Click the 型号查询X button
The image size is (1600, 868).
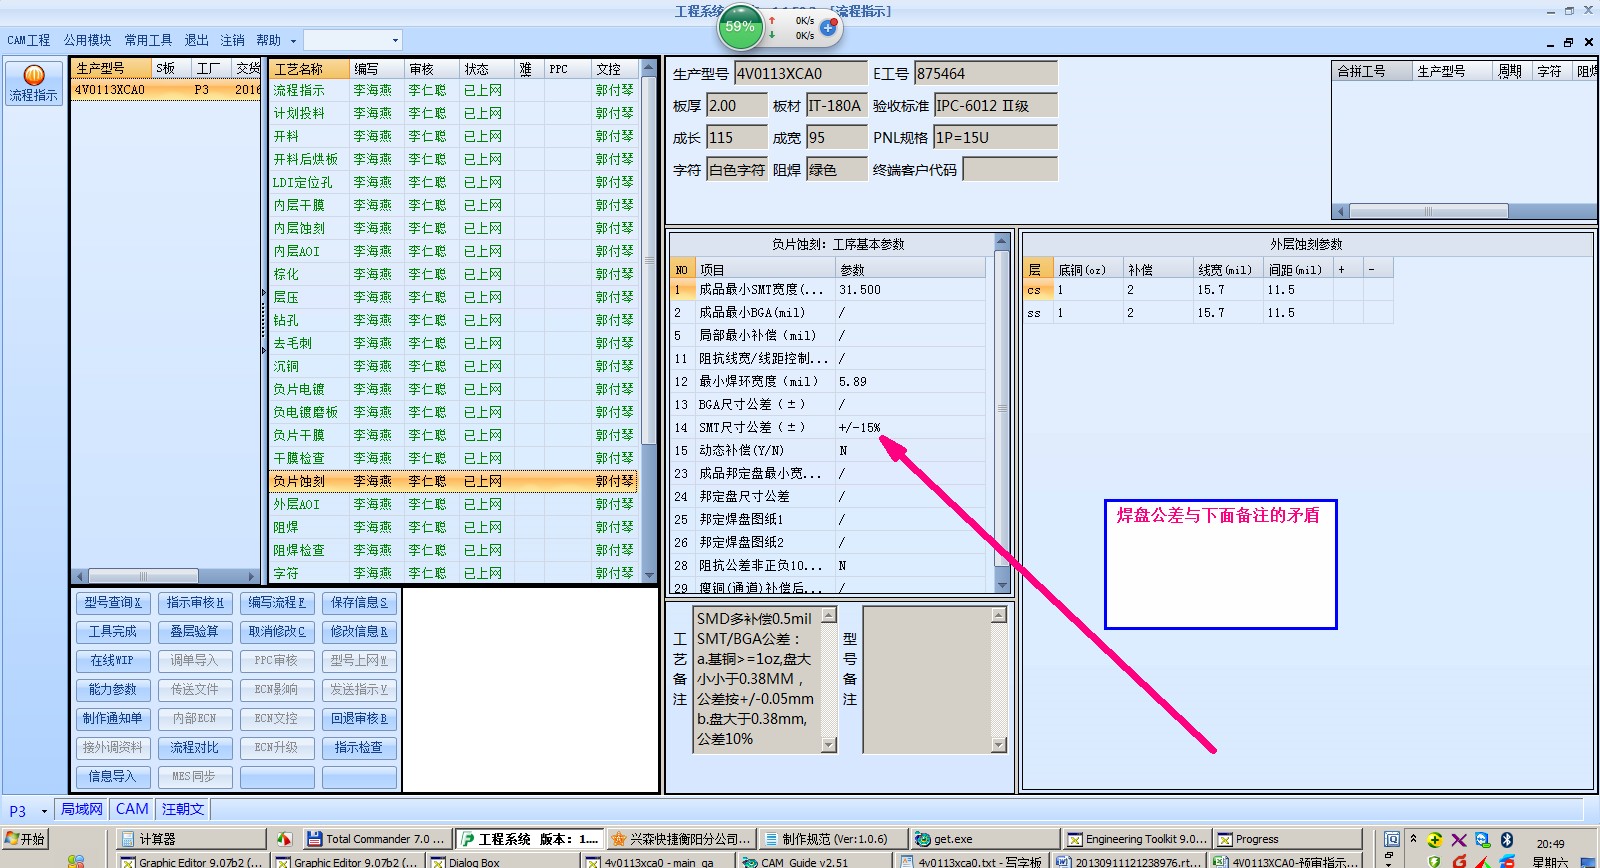click(x=113, y=602)
